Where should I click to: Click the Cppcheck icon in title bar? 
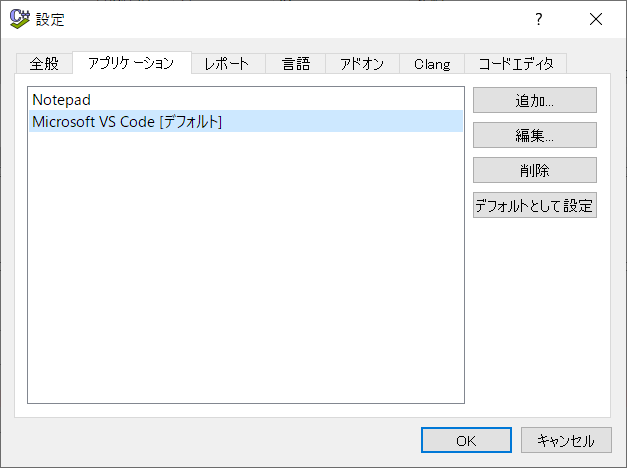pyautogui.click(x=20, y=18)
